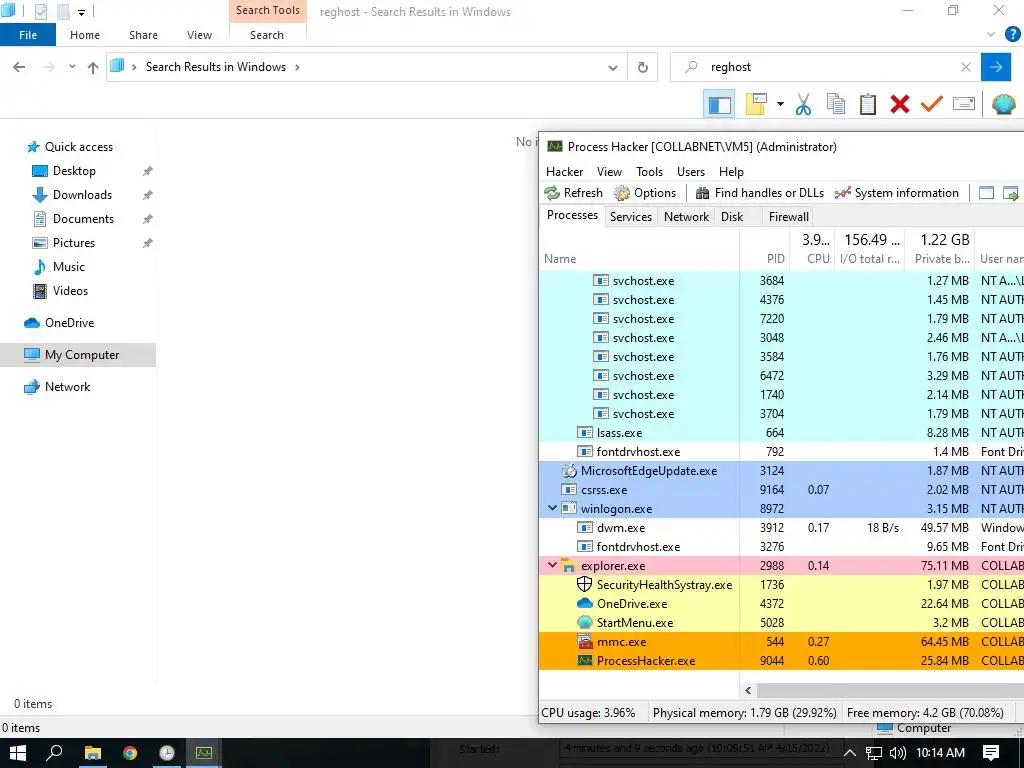Open the File tab in Explorer

(28, 35)
